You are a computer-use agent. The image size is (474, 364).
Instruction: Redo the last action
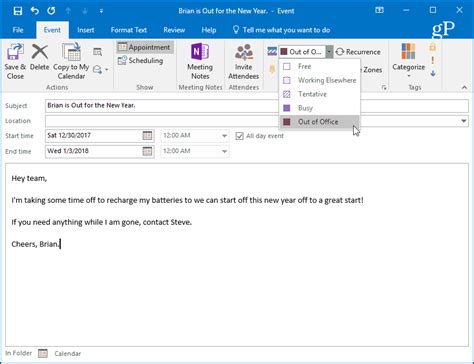point(51,11)
